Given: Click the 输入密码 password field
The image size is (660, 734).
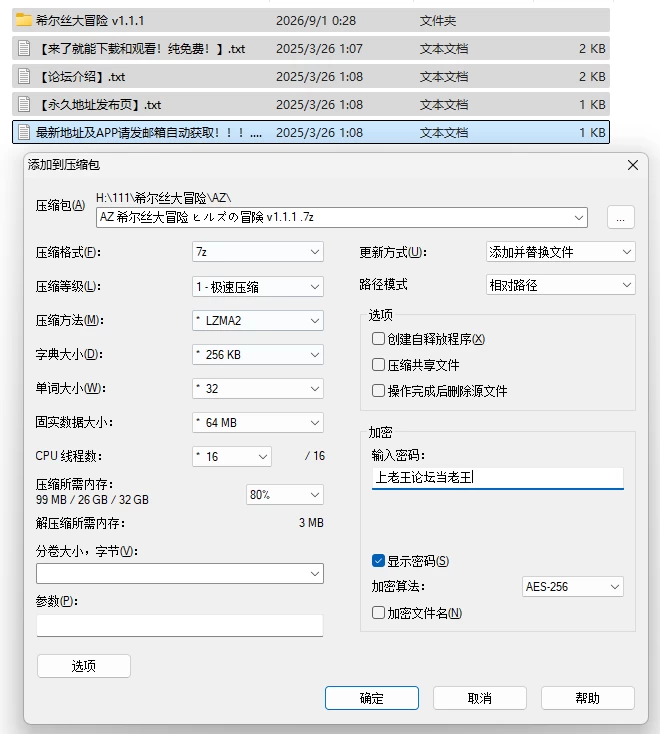Looking at the screenshot, I should click(x=498, y=477).
